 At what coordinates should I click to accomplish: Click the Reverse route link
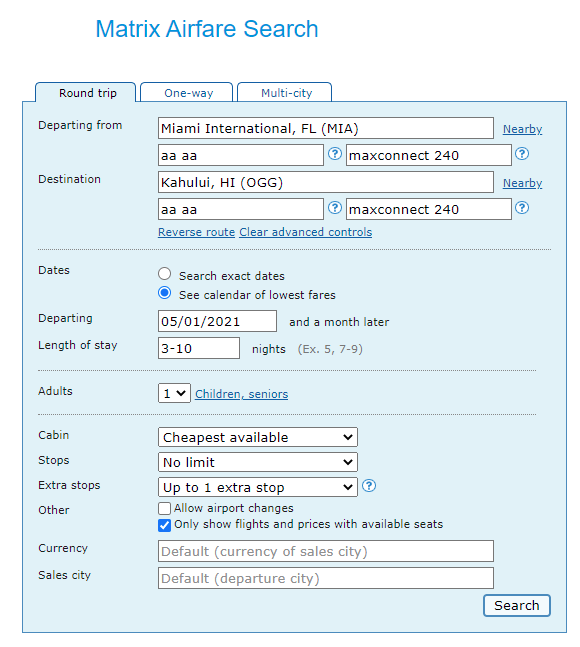(x=196, y=232)
